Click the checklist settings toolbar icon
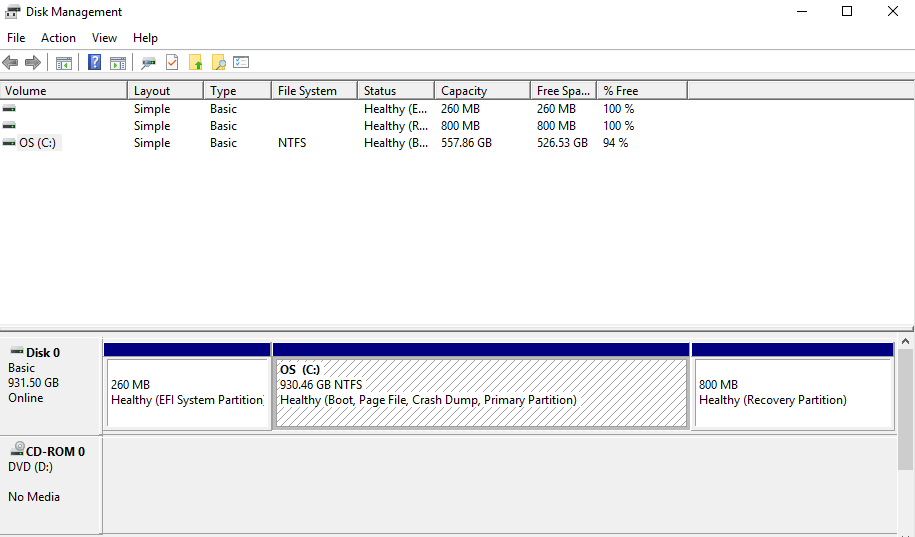Screen dimensions: 915x537 [241, 62]
